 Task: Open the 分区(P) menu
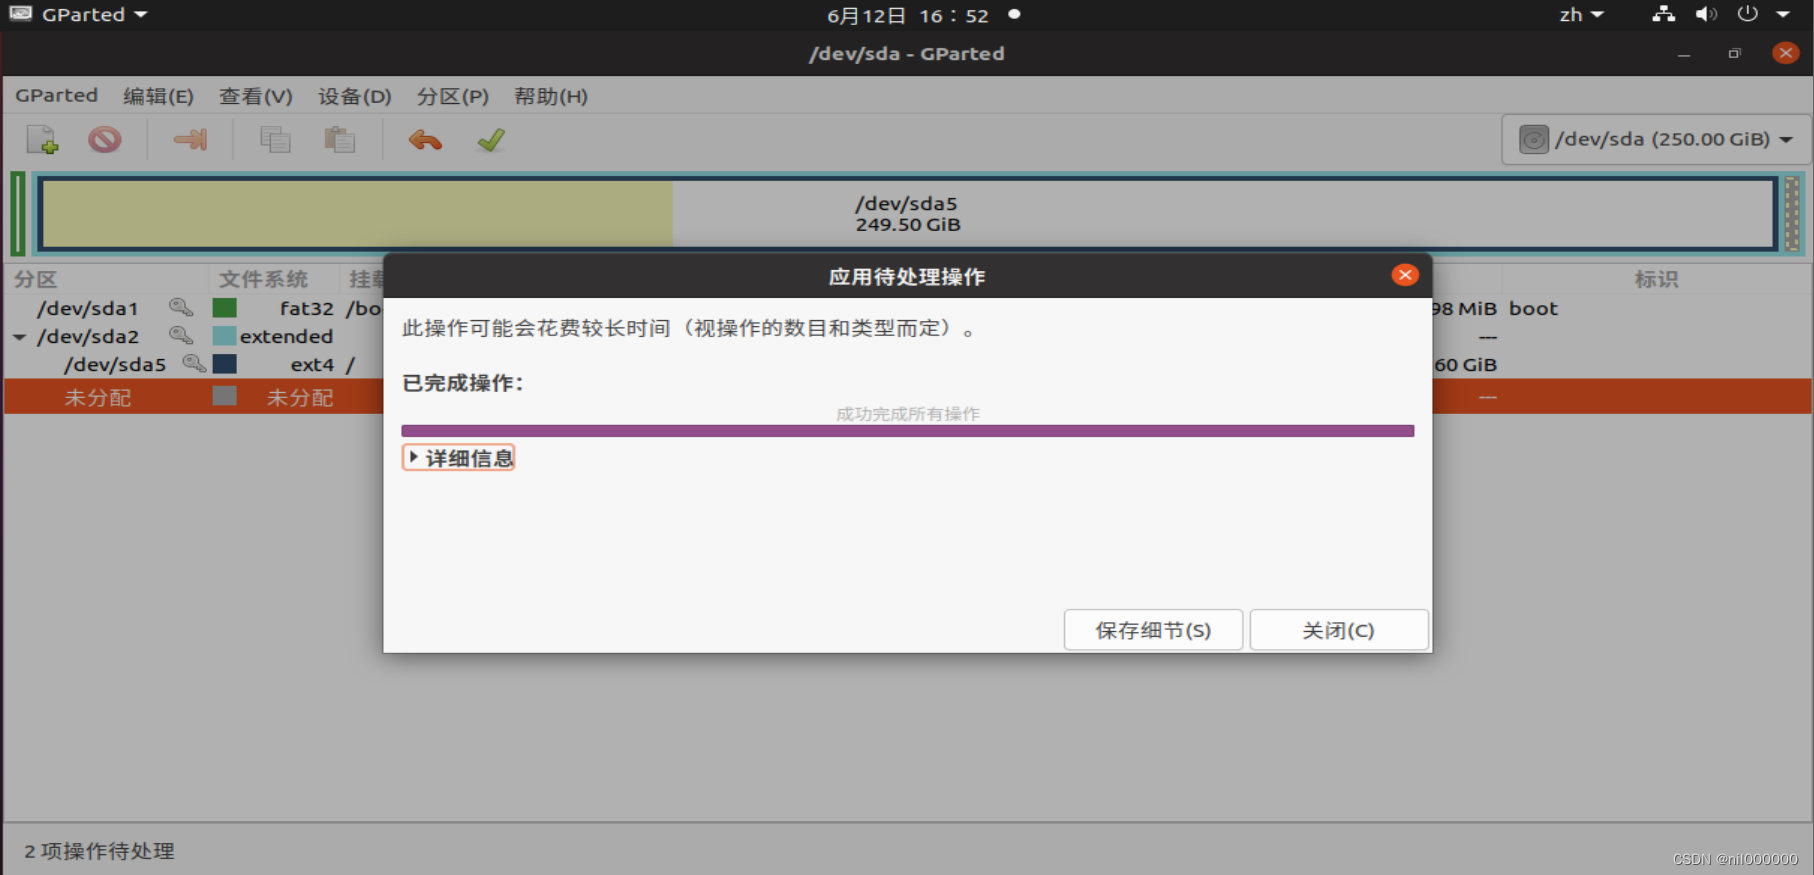tap(453, 96)
